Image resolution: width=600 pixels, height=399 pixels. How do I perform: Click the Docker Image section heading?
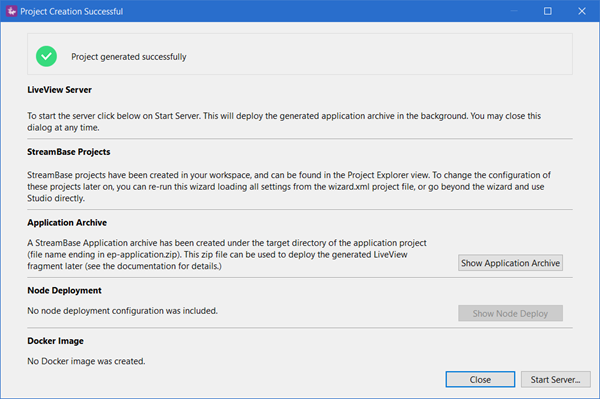(55, 341)
